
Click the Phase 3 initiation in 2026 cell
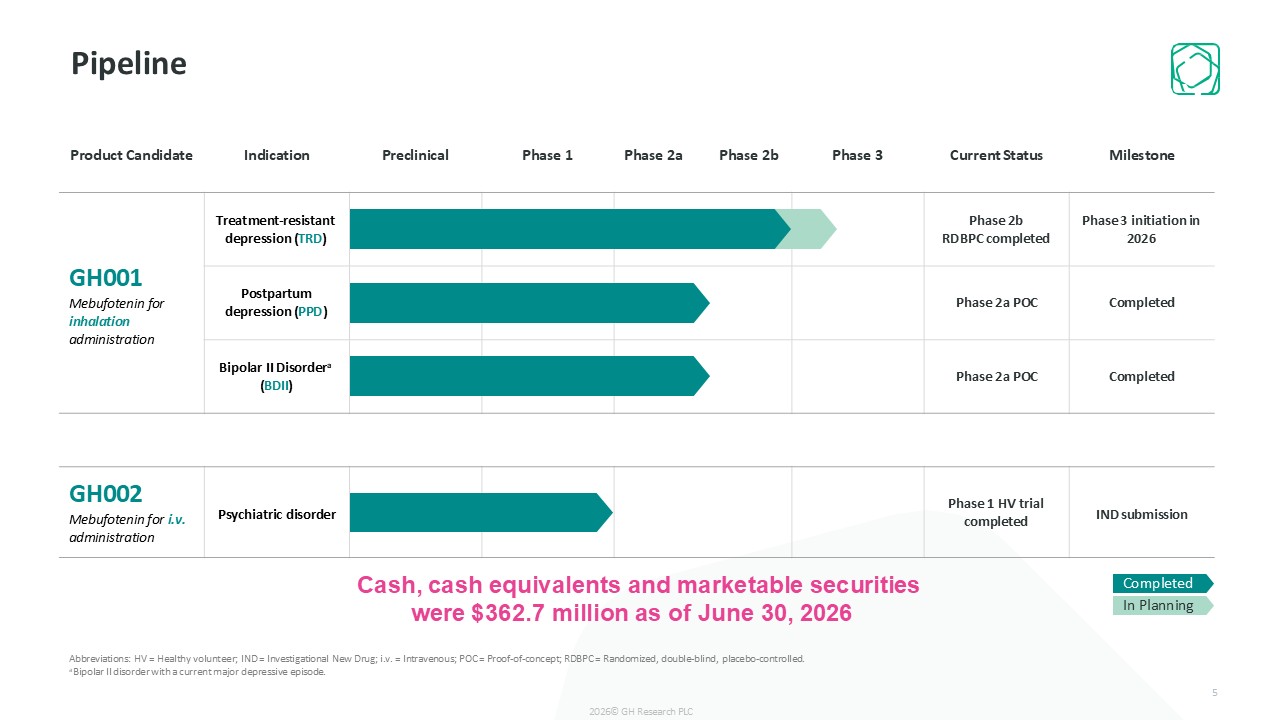pyautogui.click(x=1141, y=229)
